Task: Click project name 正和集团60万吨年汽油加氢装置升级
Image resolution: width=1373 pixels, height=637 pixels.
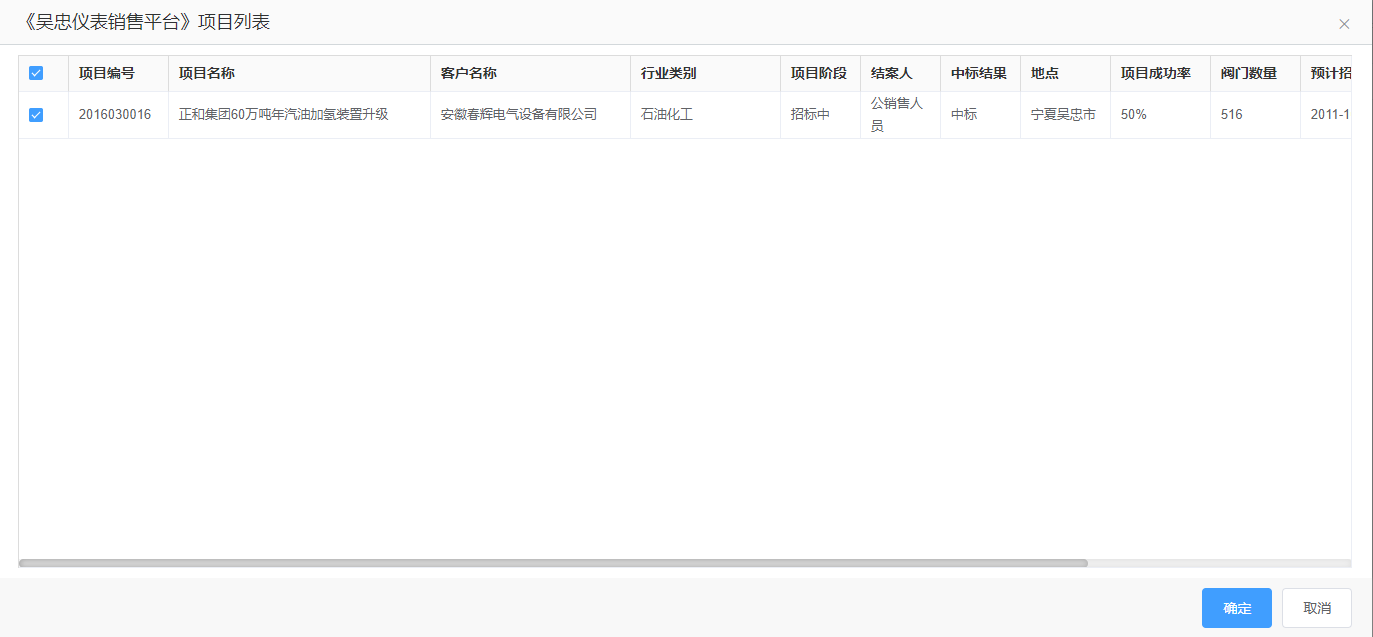Action: pyautogui.click(x=283, y=115)
